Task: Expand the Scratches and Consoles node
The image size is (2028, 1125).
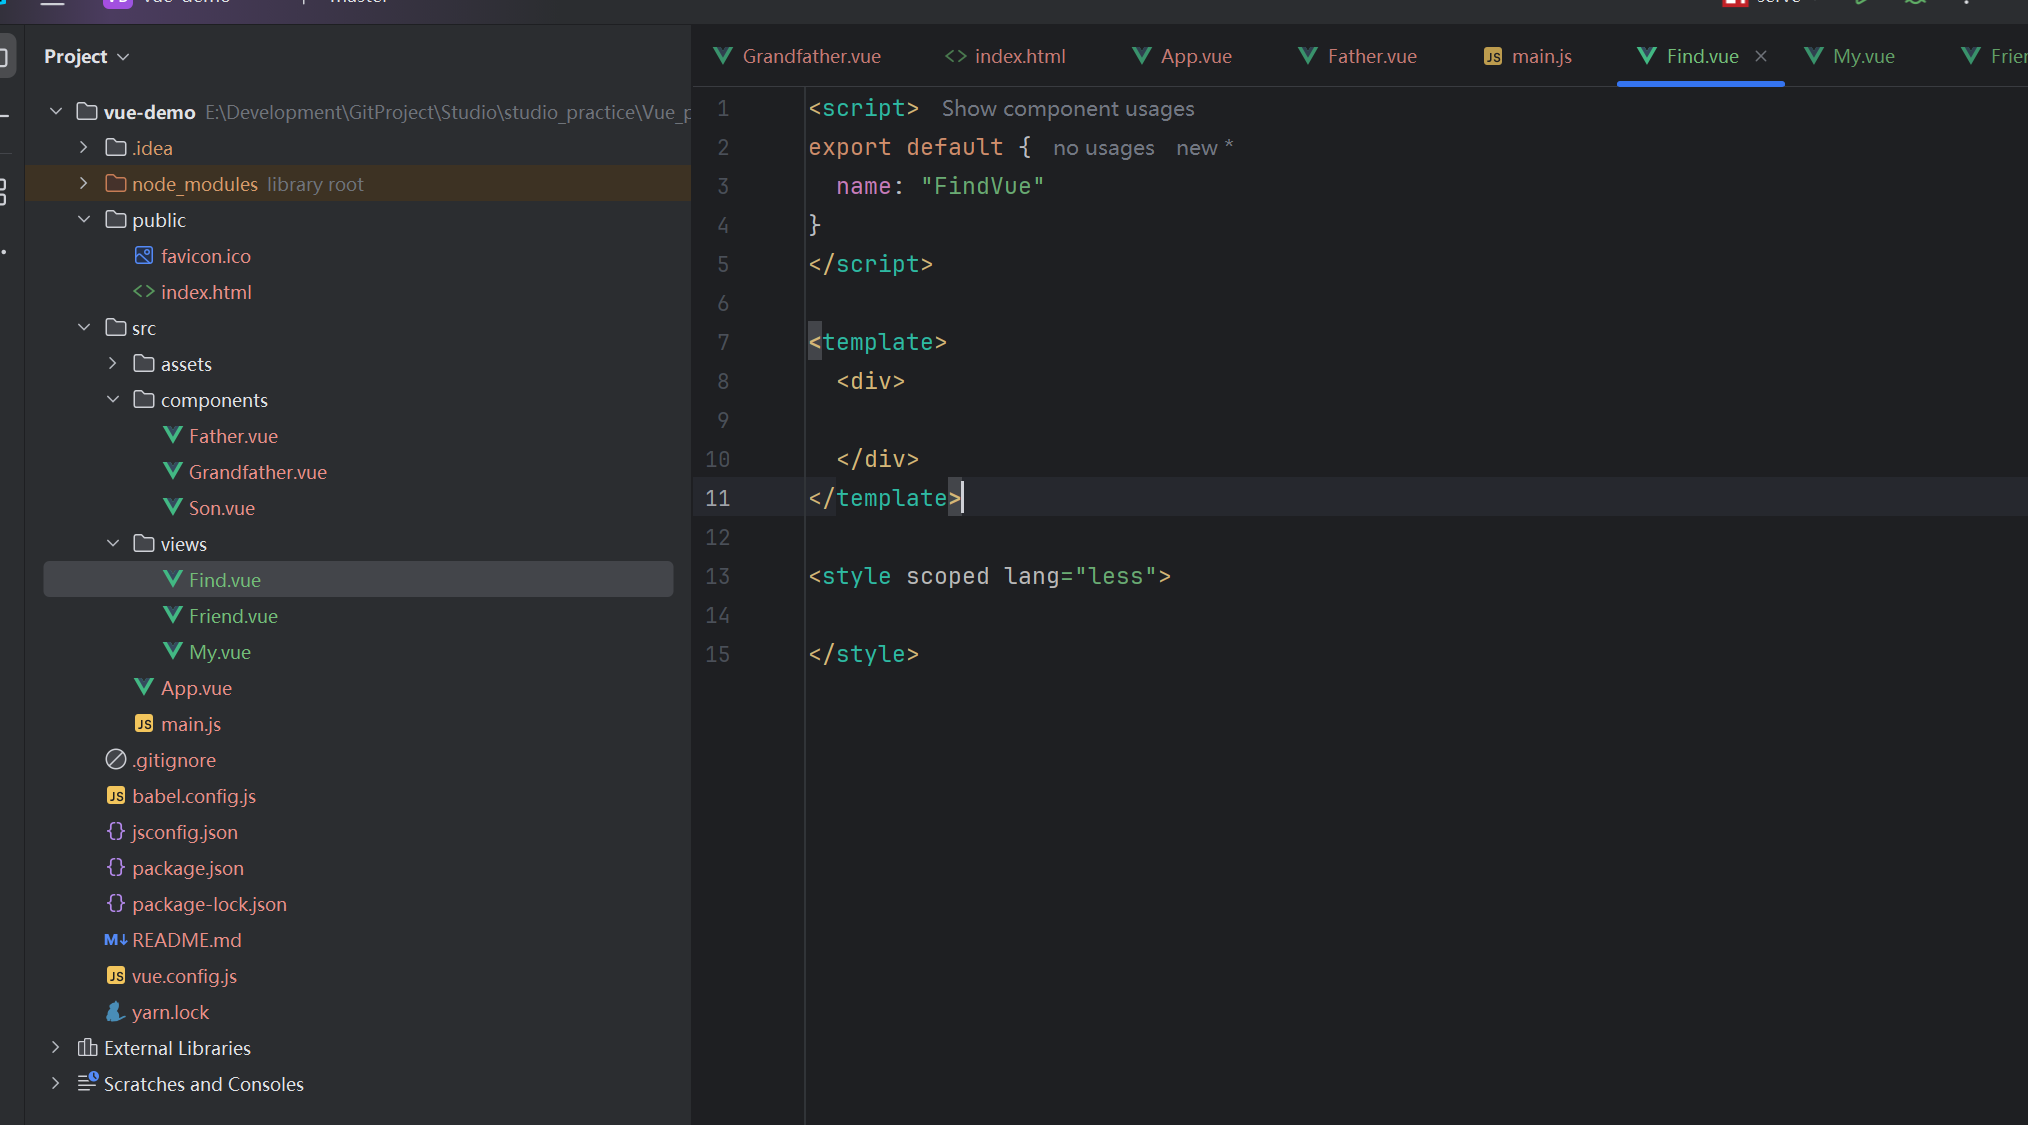Action: [x=56, y=1084]
